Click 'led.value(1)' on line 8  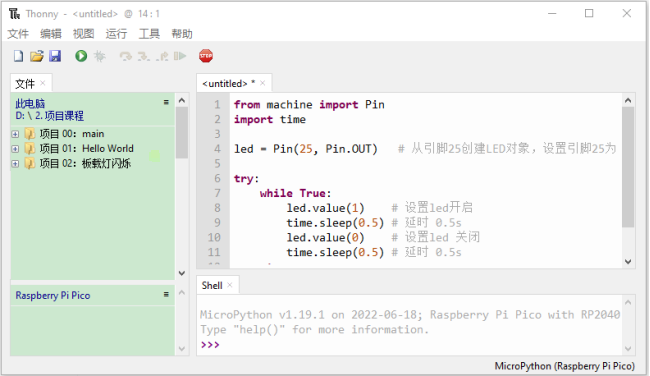coord(325,208)
